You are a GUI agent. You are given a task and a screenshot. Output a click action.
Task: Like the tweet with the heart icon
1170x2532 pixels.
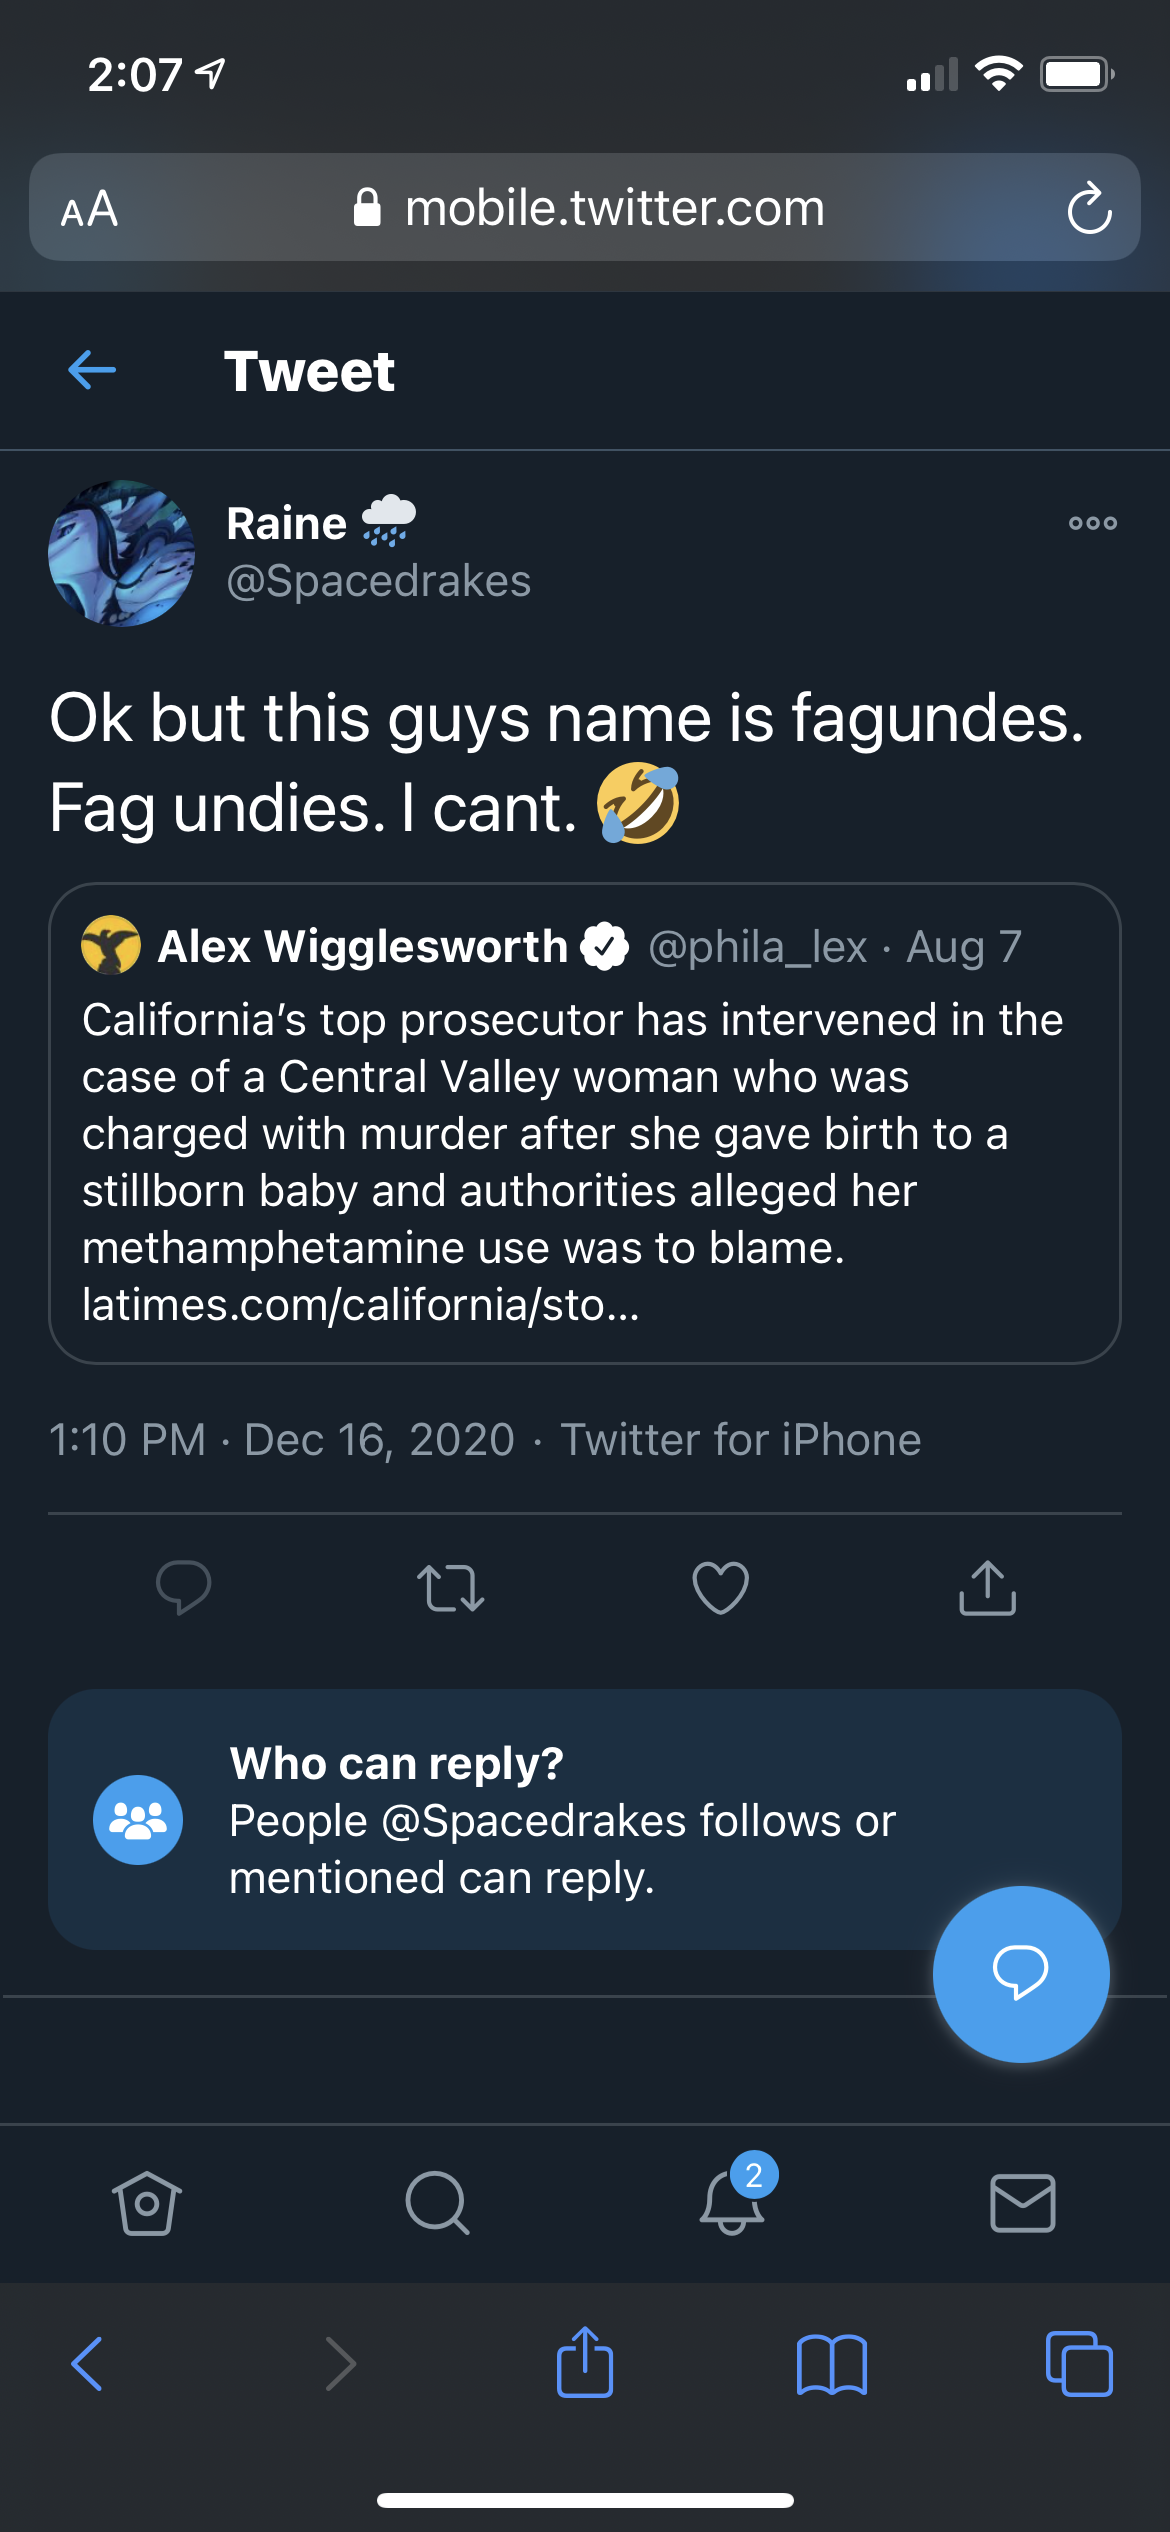720,1588
